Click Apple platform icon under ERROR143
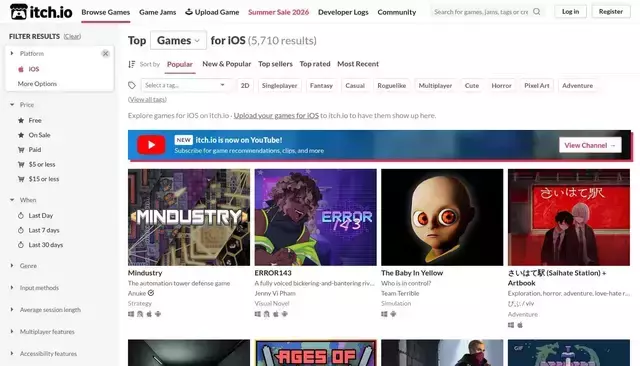This screenshot has width=640, height=366. coord(276,314)
